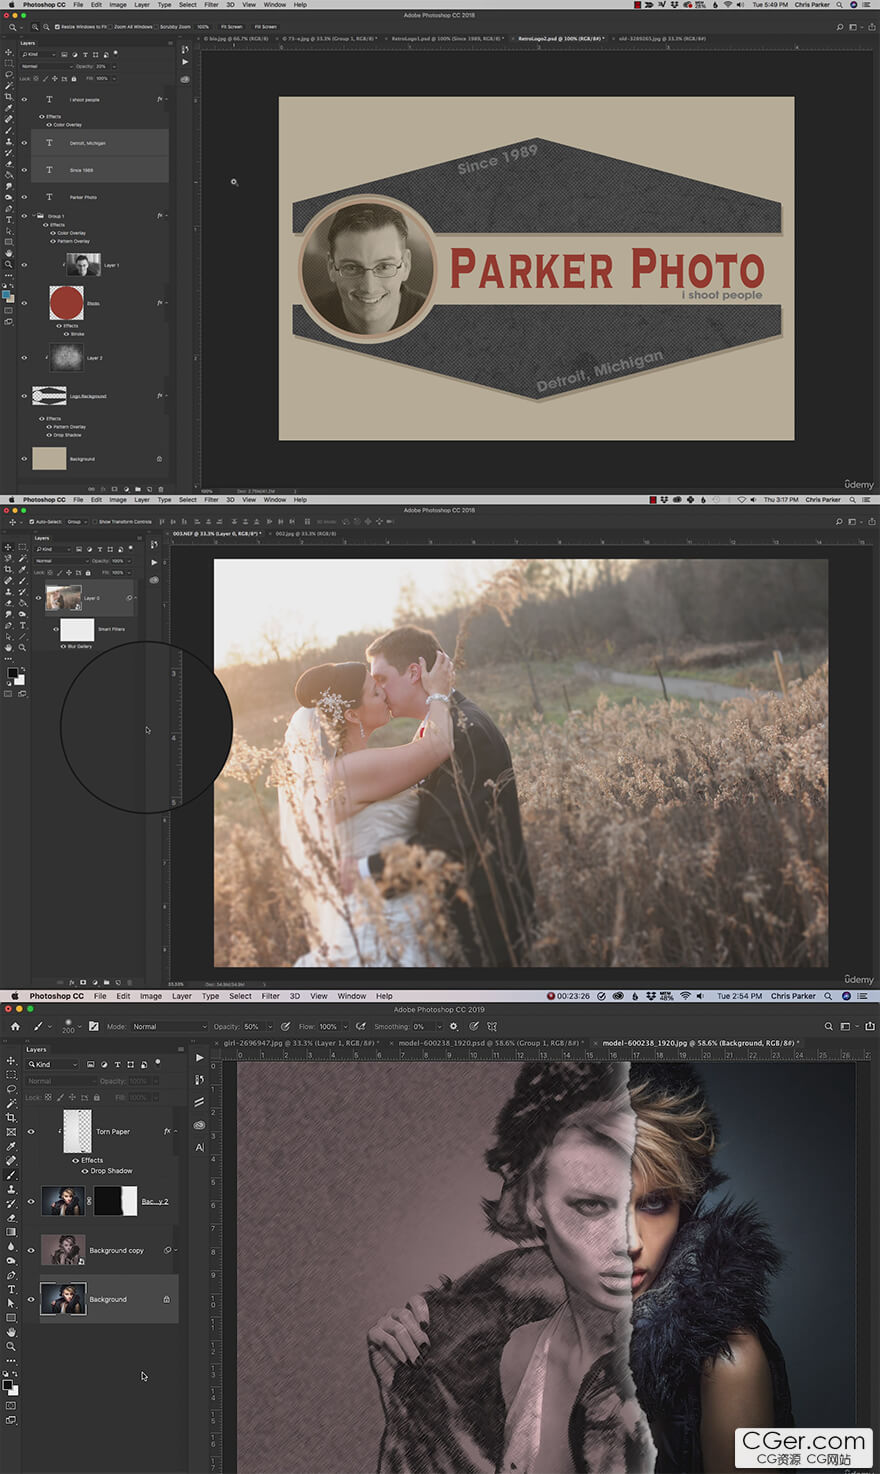Enable the Scrubby Zoom checkbox

click(157, 27)
